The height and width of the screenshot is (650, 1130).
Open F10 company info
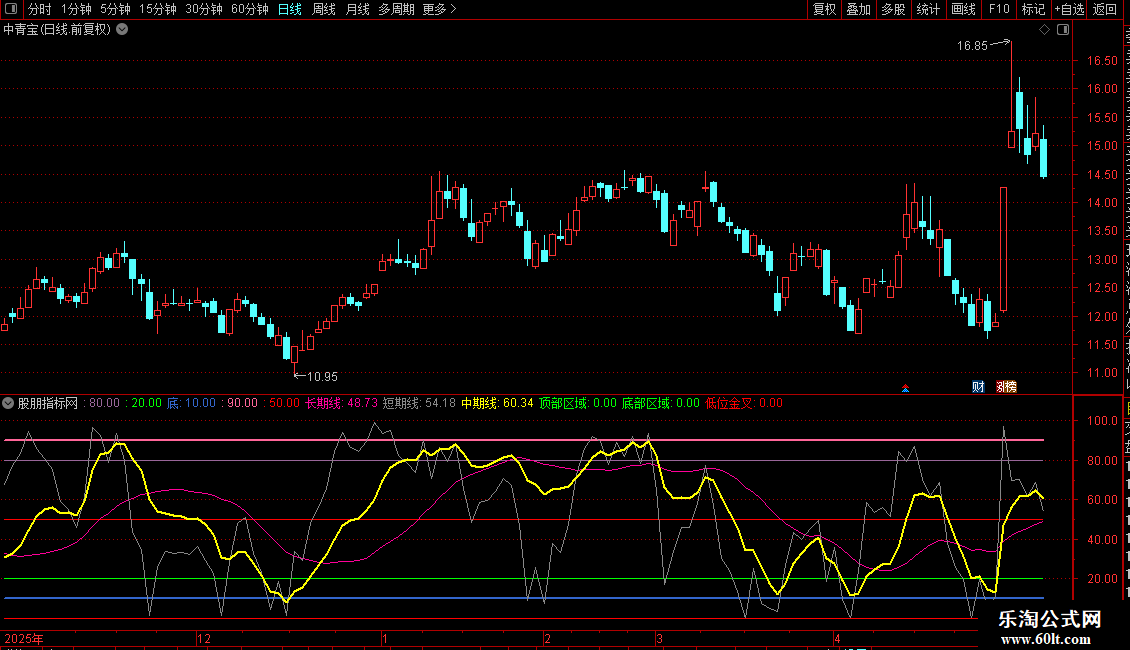pyautogui.click(x=999, y=9)
